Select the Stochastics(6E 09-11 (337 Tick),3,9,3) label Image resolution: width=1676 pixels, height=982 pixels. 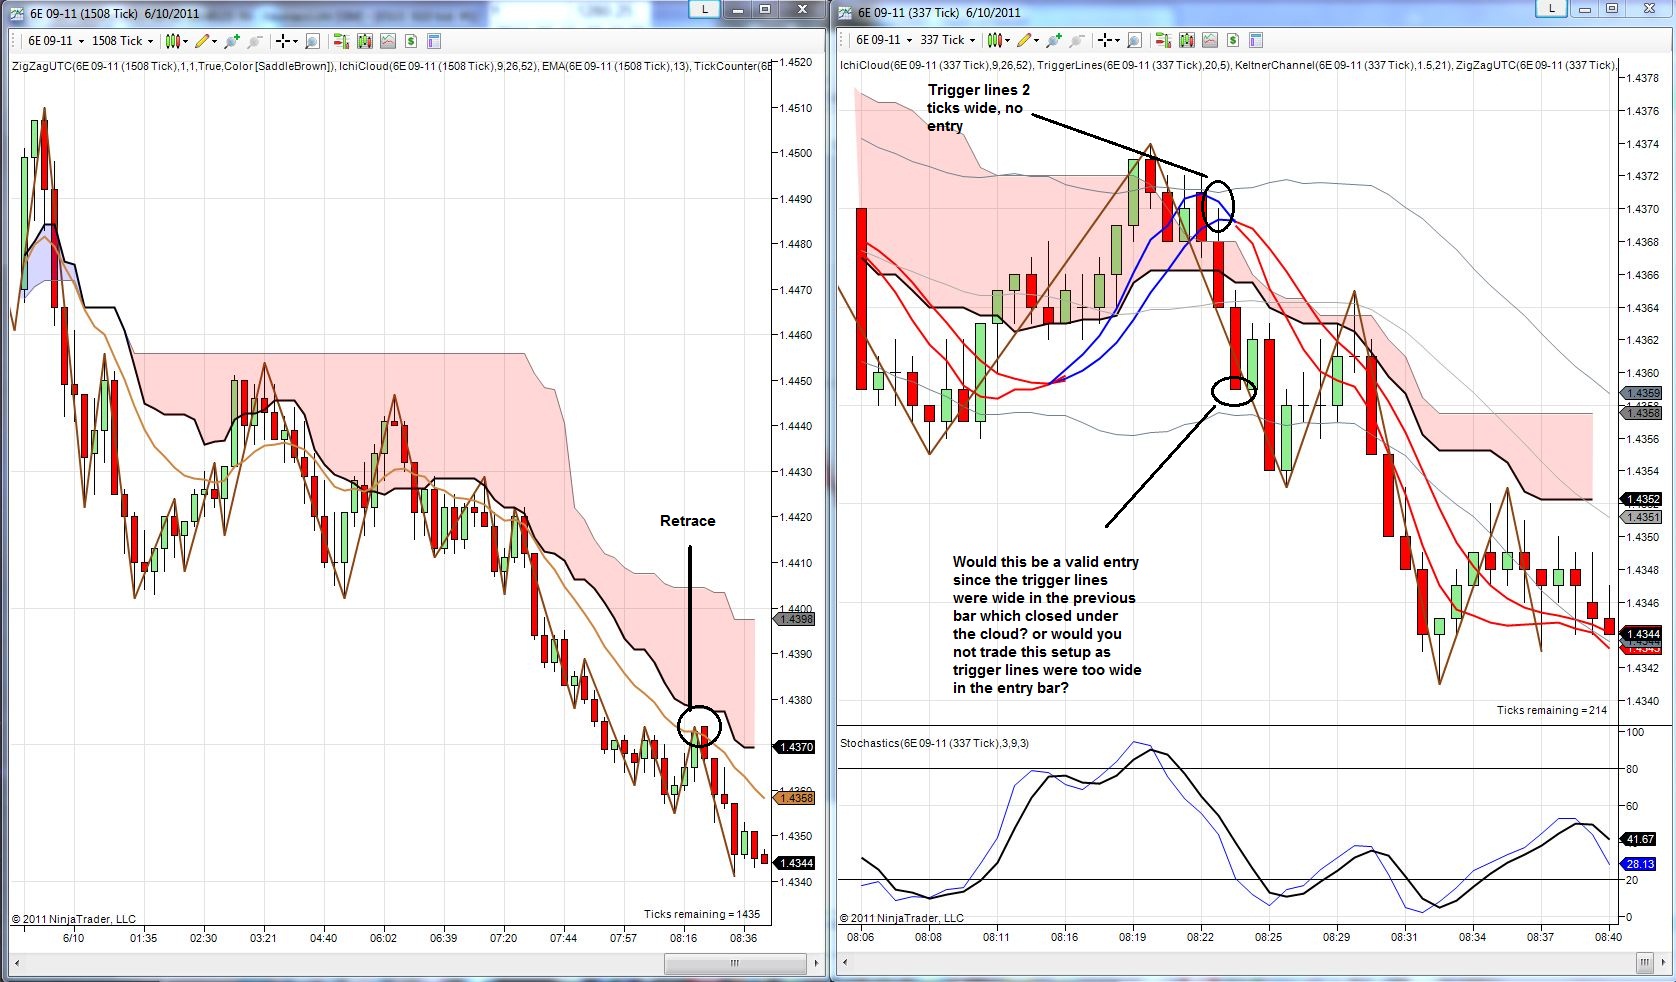click(x=934, y=743)
